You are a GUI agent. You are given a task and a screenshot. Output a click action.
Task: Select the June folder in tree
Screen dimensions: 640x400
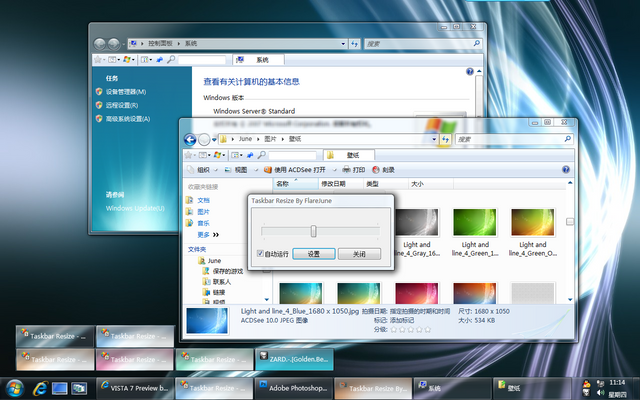click(210, 260)
